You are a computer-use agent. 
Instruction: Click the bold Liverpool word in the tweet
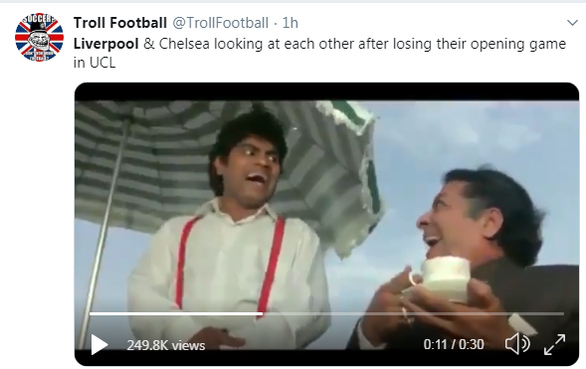(106, 44)
